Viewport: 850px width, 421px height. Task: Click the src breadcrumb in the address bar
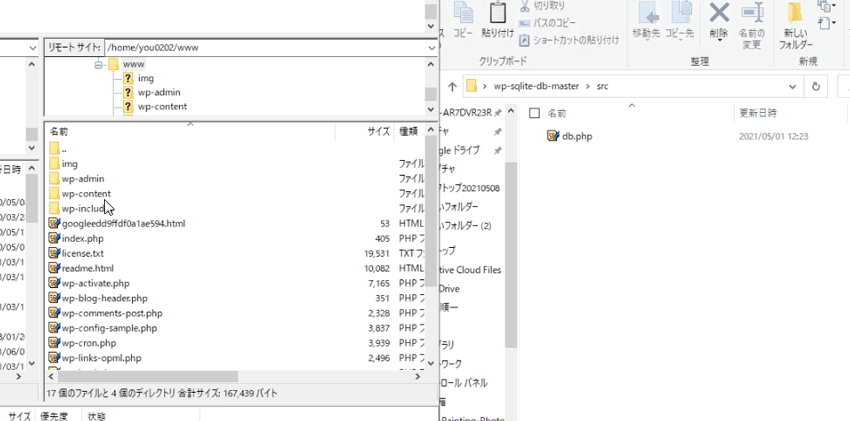tap(602, 86)
